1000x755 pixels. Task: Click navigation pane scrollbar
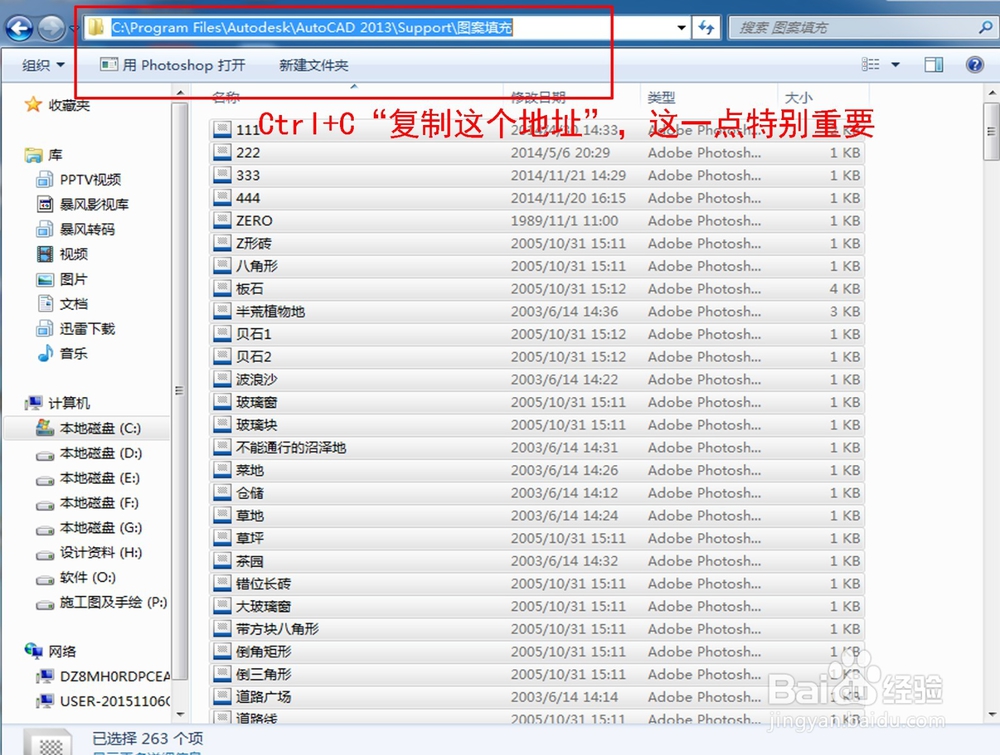pos(179,390)
